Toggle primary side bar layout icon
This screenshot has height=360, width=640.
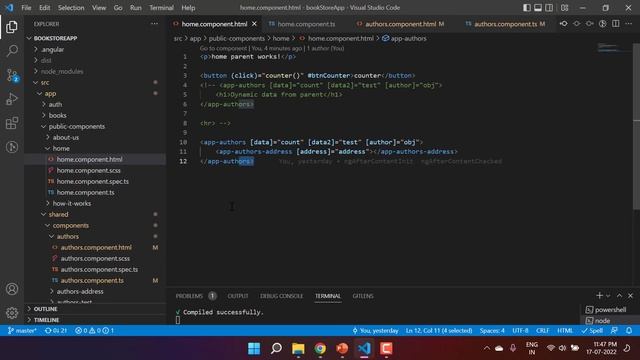point(527,8)
